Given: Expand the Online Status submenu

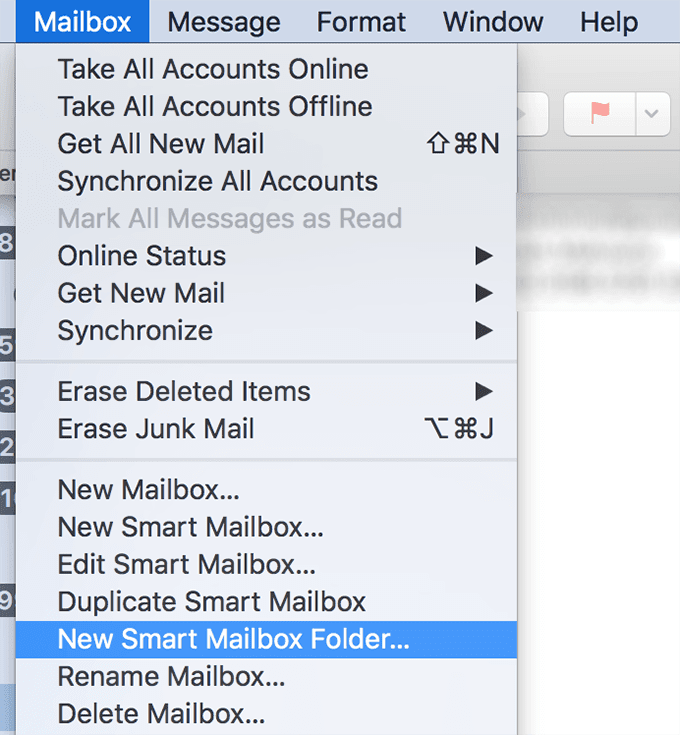Looking at the screenshot, I should tap(266, 256).
